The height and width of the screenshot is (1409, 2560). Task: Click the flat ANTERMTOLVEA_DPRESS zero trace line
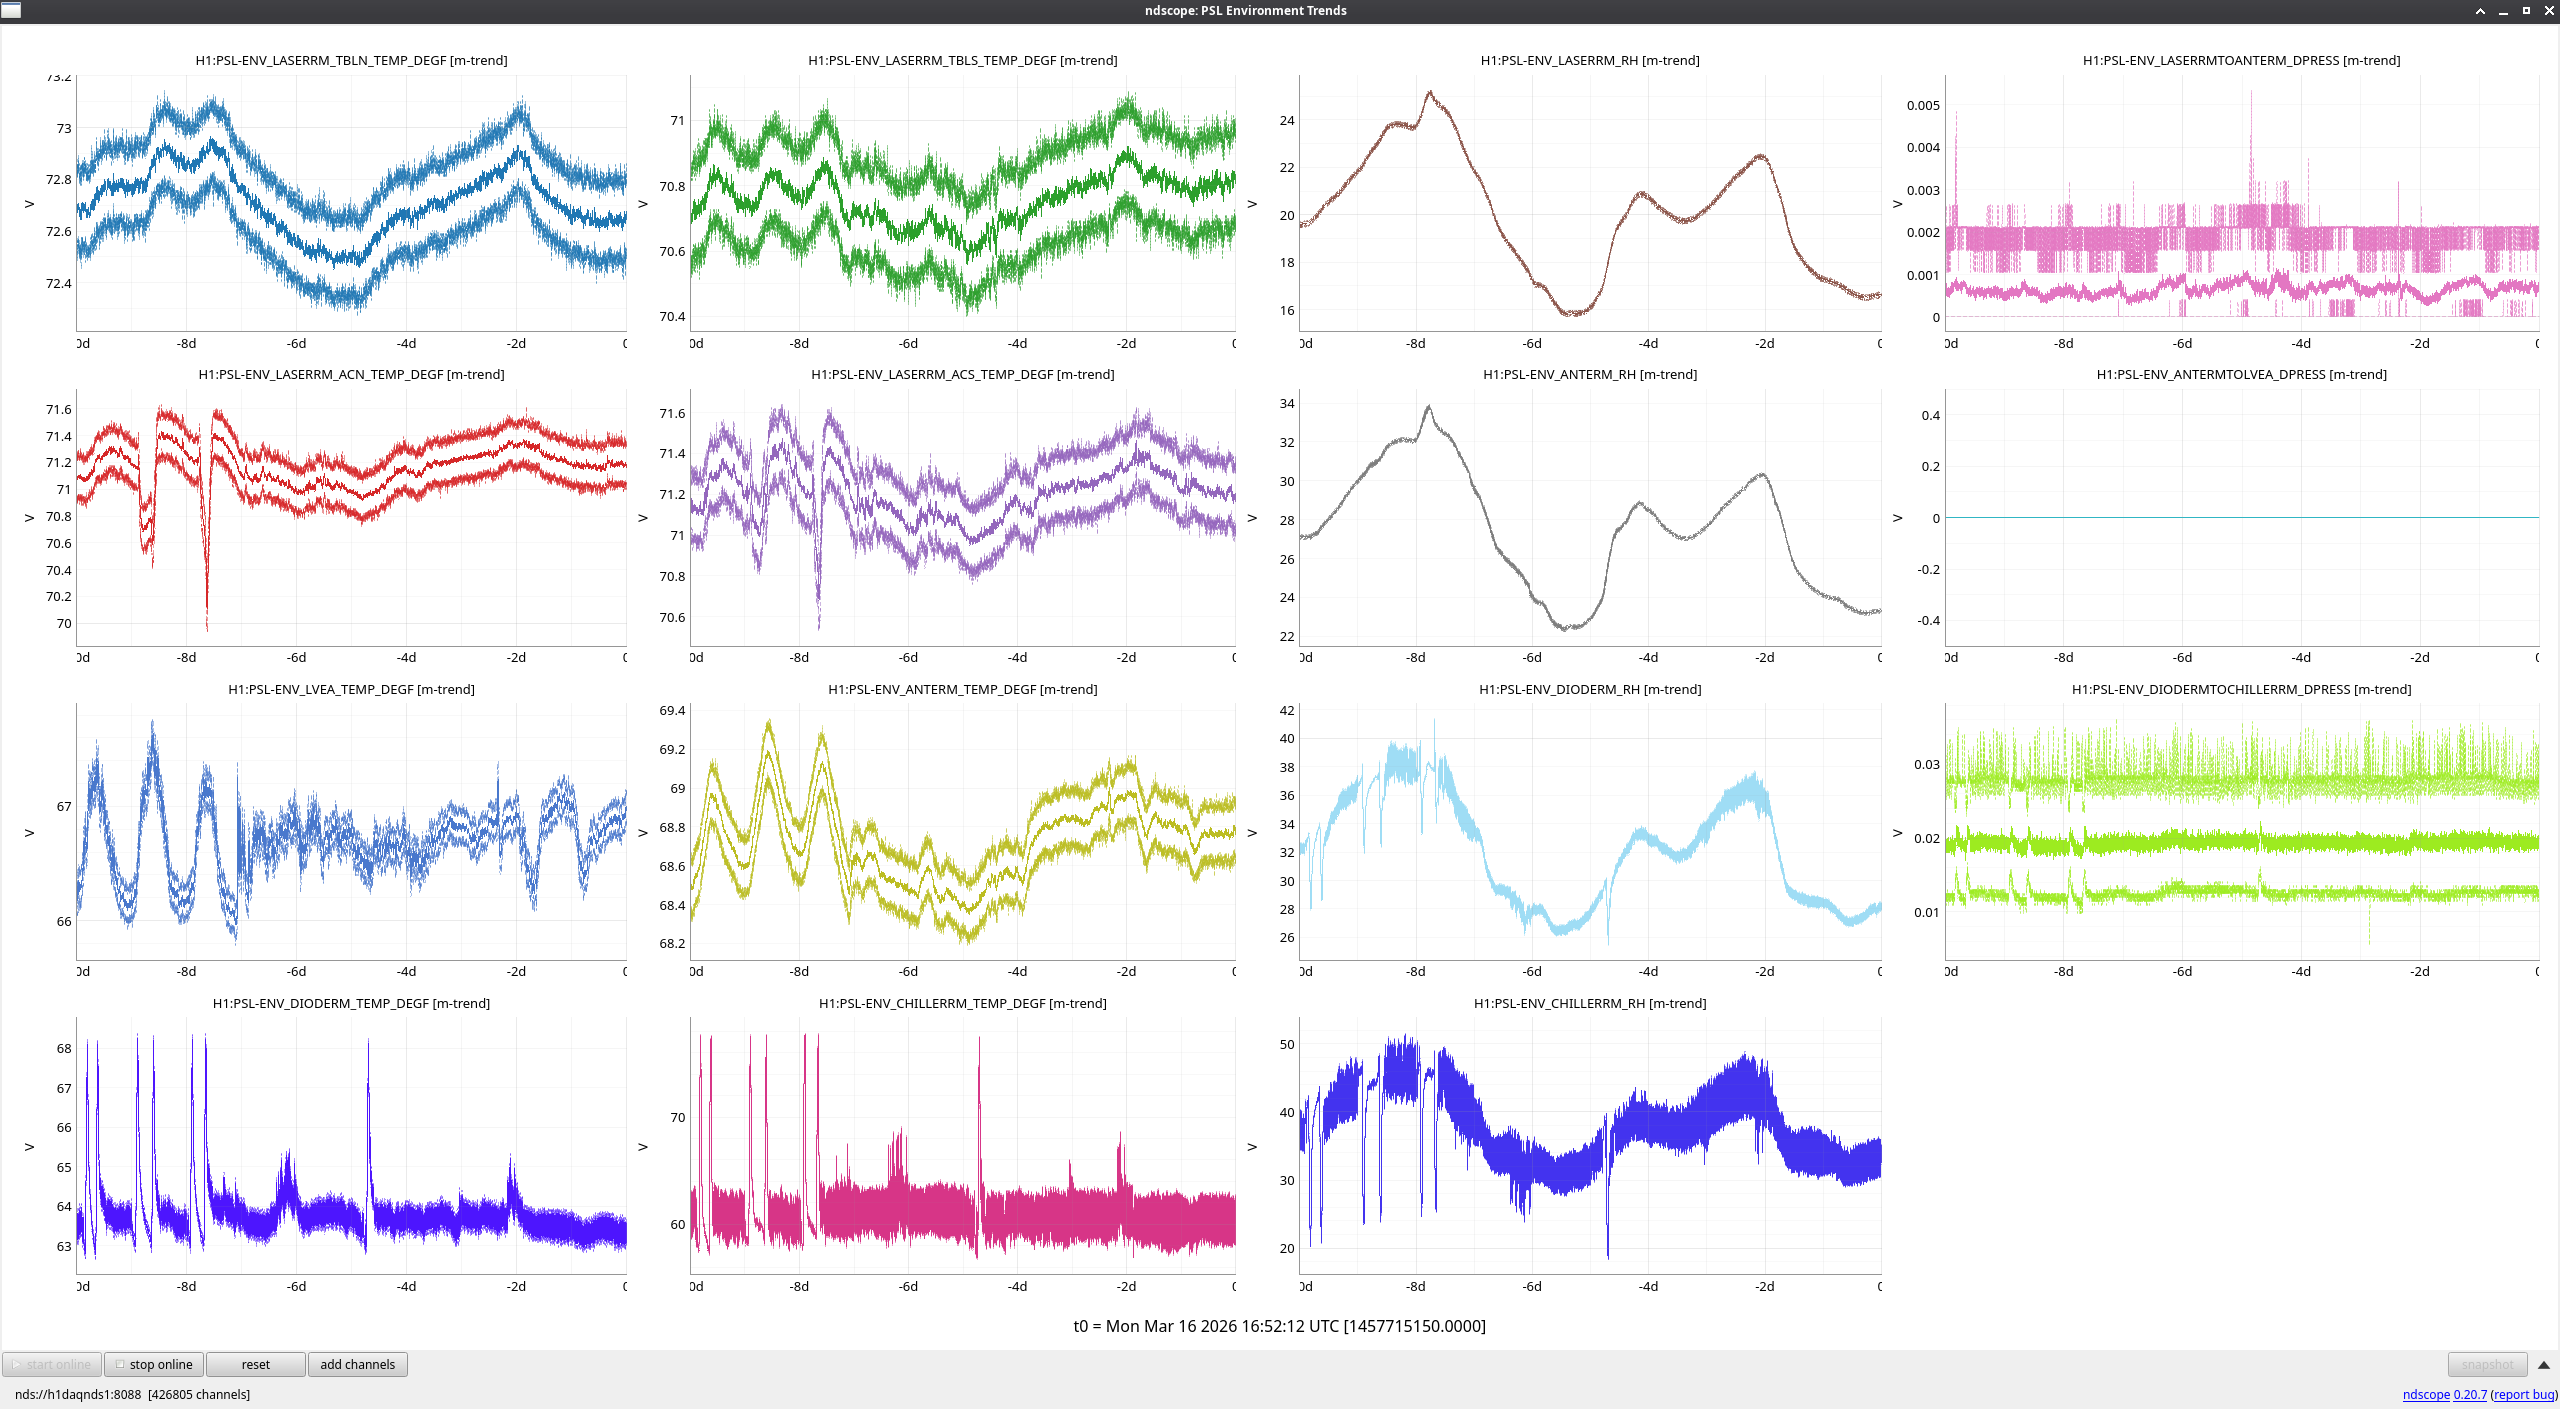(x=2240, y=517)
